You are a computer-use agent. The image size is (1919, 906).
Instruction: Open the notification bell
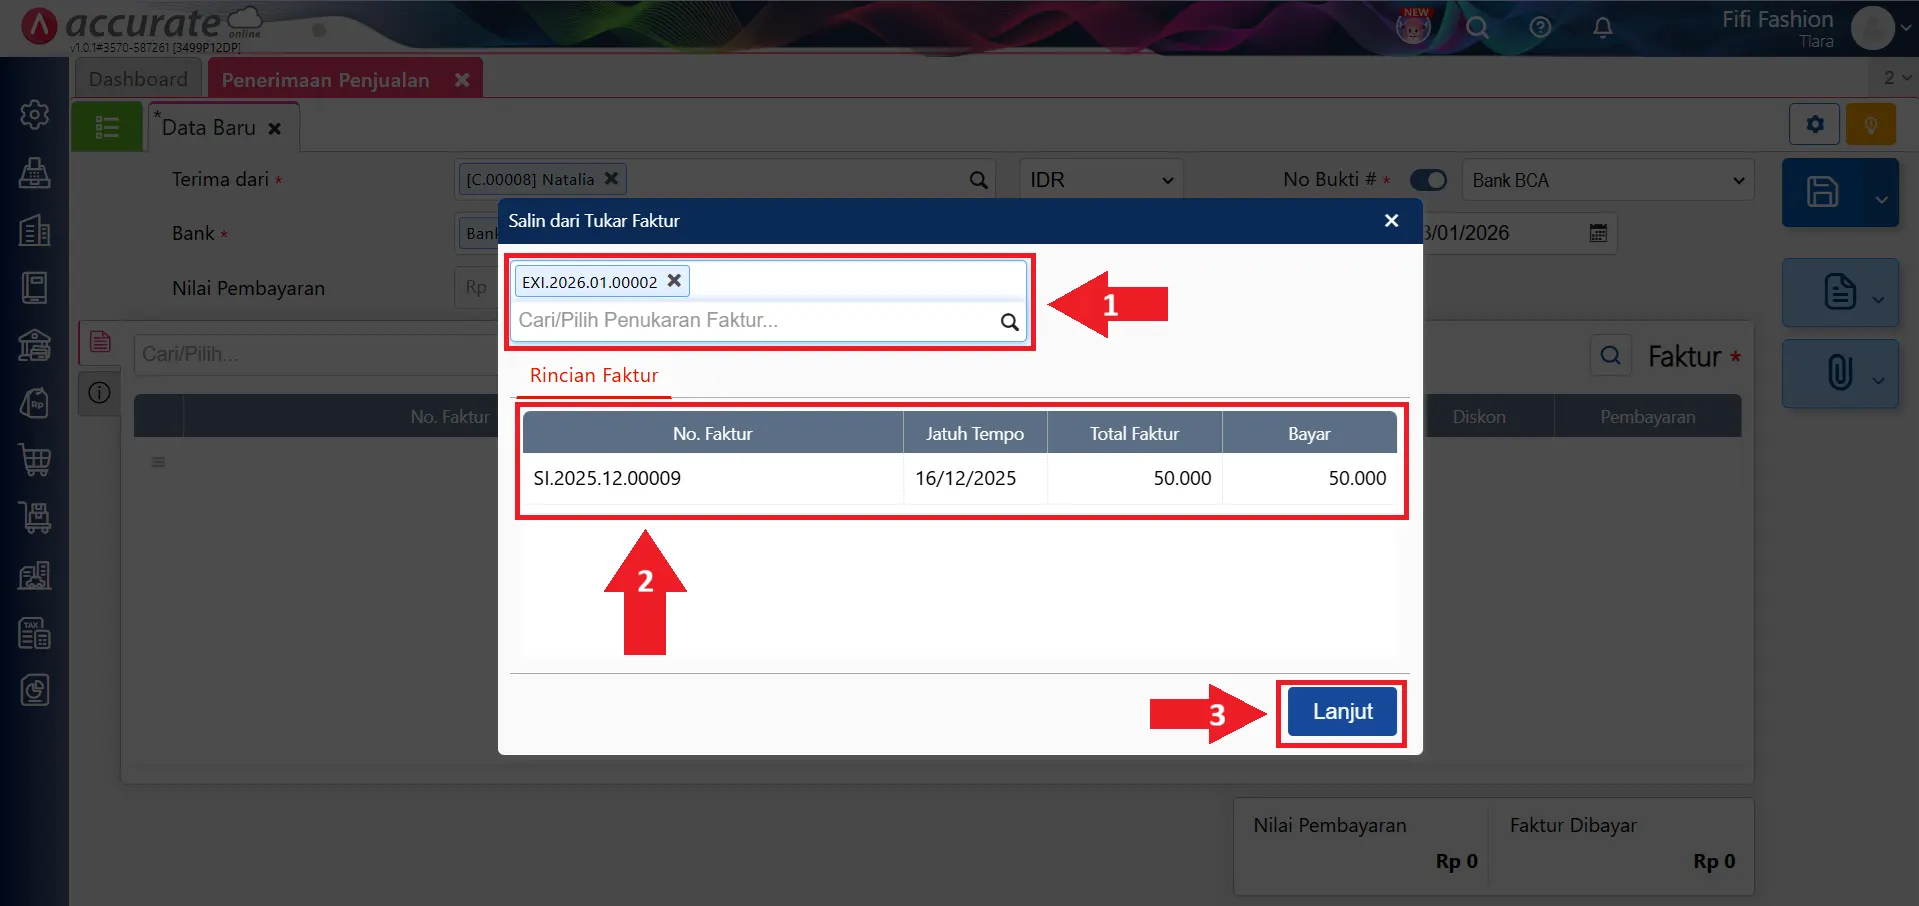(x=1602, y=27)
